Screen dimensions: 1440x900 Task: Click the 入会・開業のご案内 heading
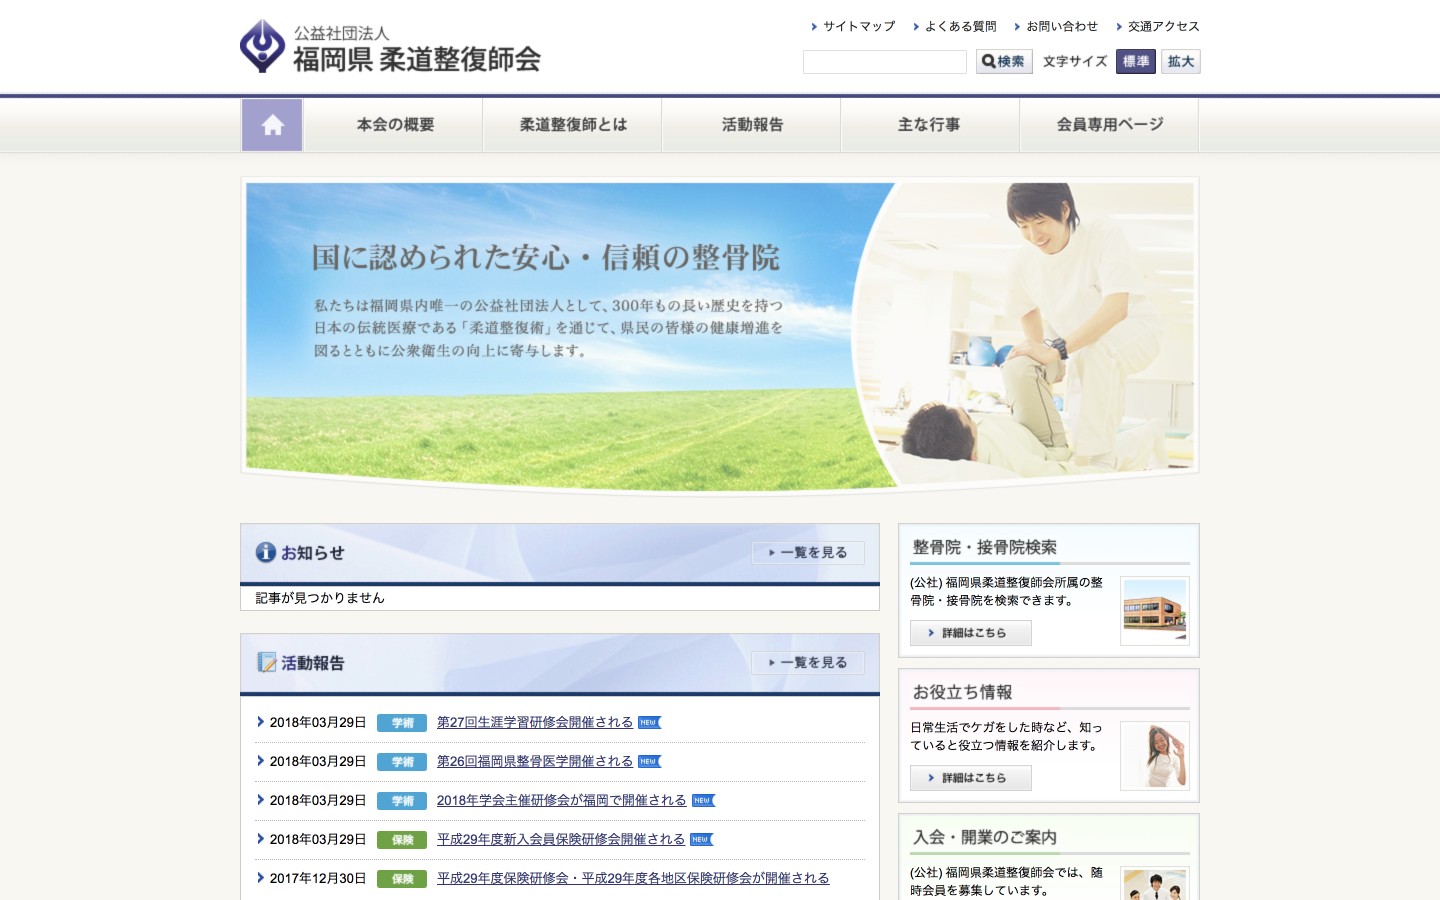[x=985, y=837]
